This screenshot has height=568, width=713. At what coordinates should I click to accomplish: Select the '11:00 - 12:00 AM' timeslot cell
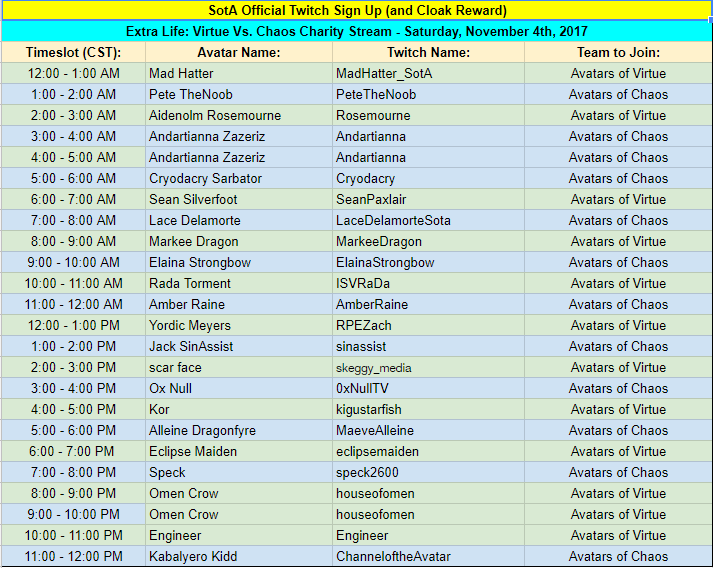tap(73, 304)
